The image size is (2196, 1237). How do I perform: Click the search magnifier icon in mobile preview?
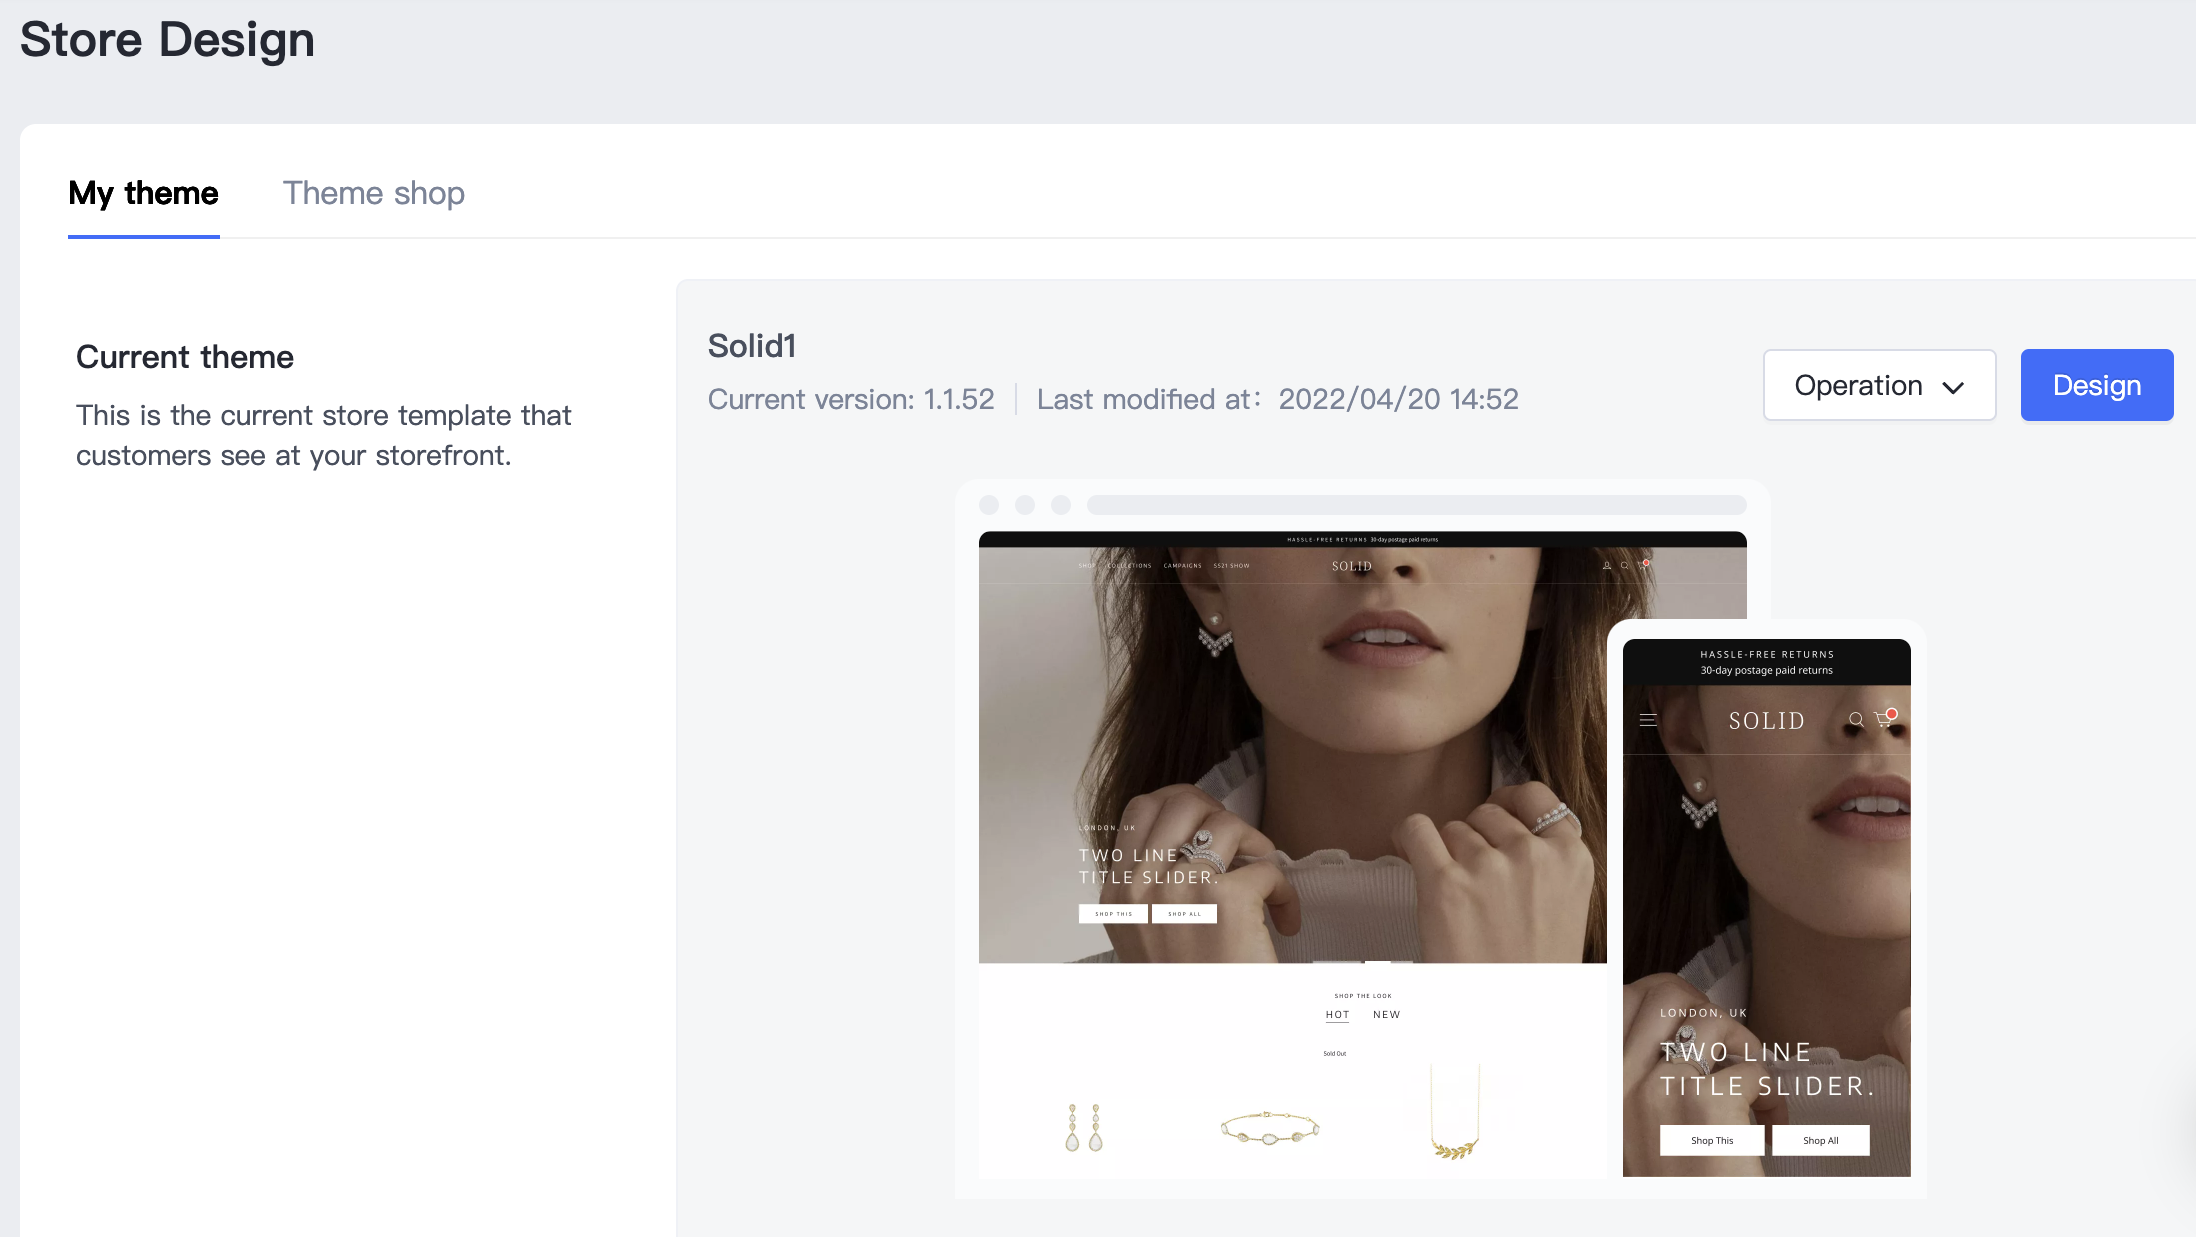(1856, 720)
